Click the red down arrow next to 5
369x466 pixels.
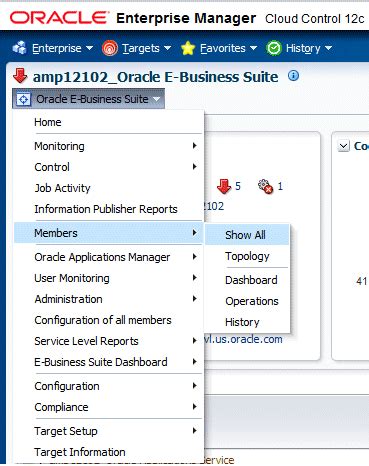pyautogui.click(x=224, y=186)
